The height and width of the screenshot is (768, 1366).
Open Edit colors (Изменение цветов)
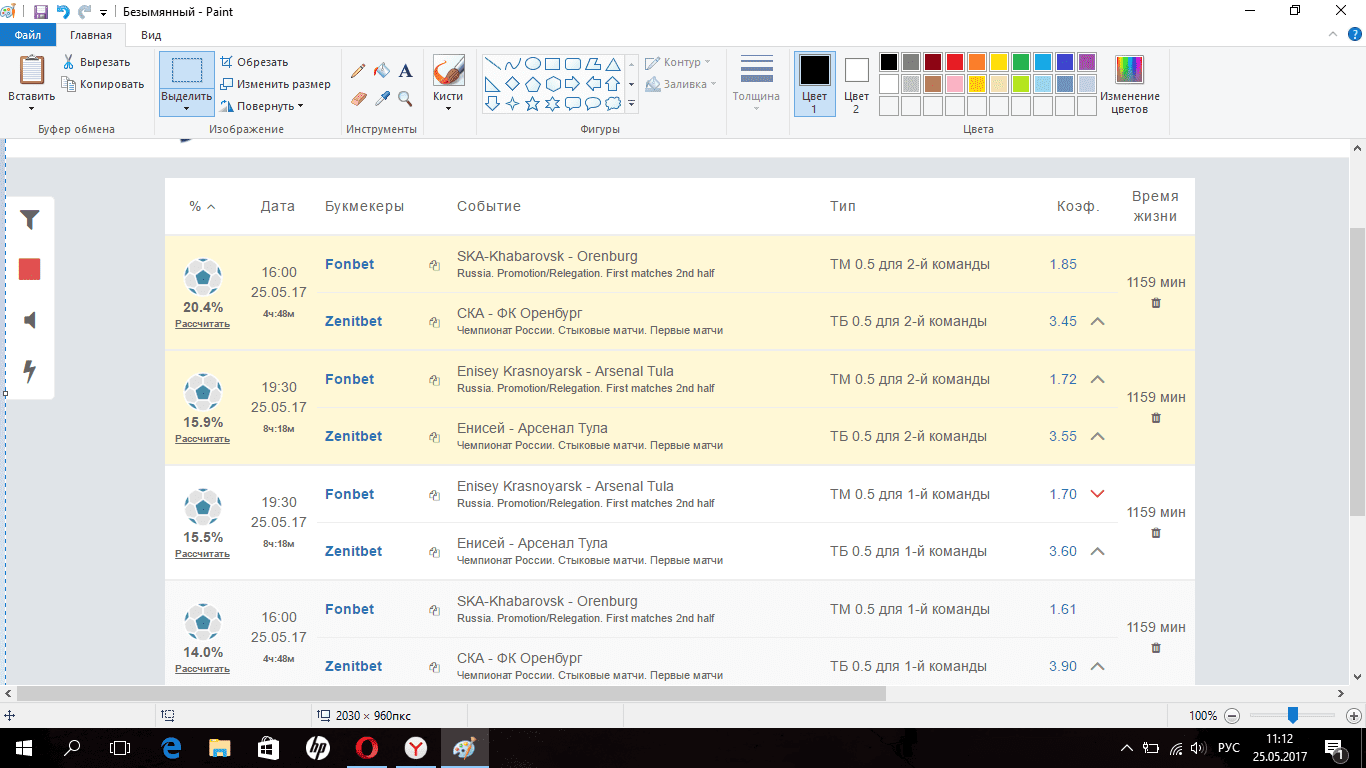(1130, 84)
